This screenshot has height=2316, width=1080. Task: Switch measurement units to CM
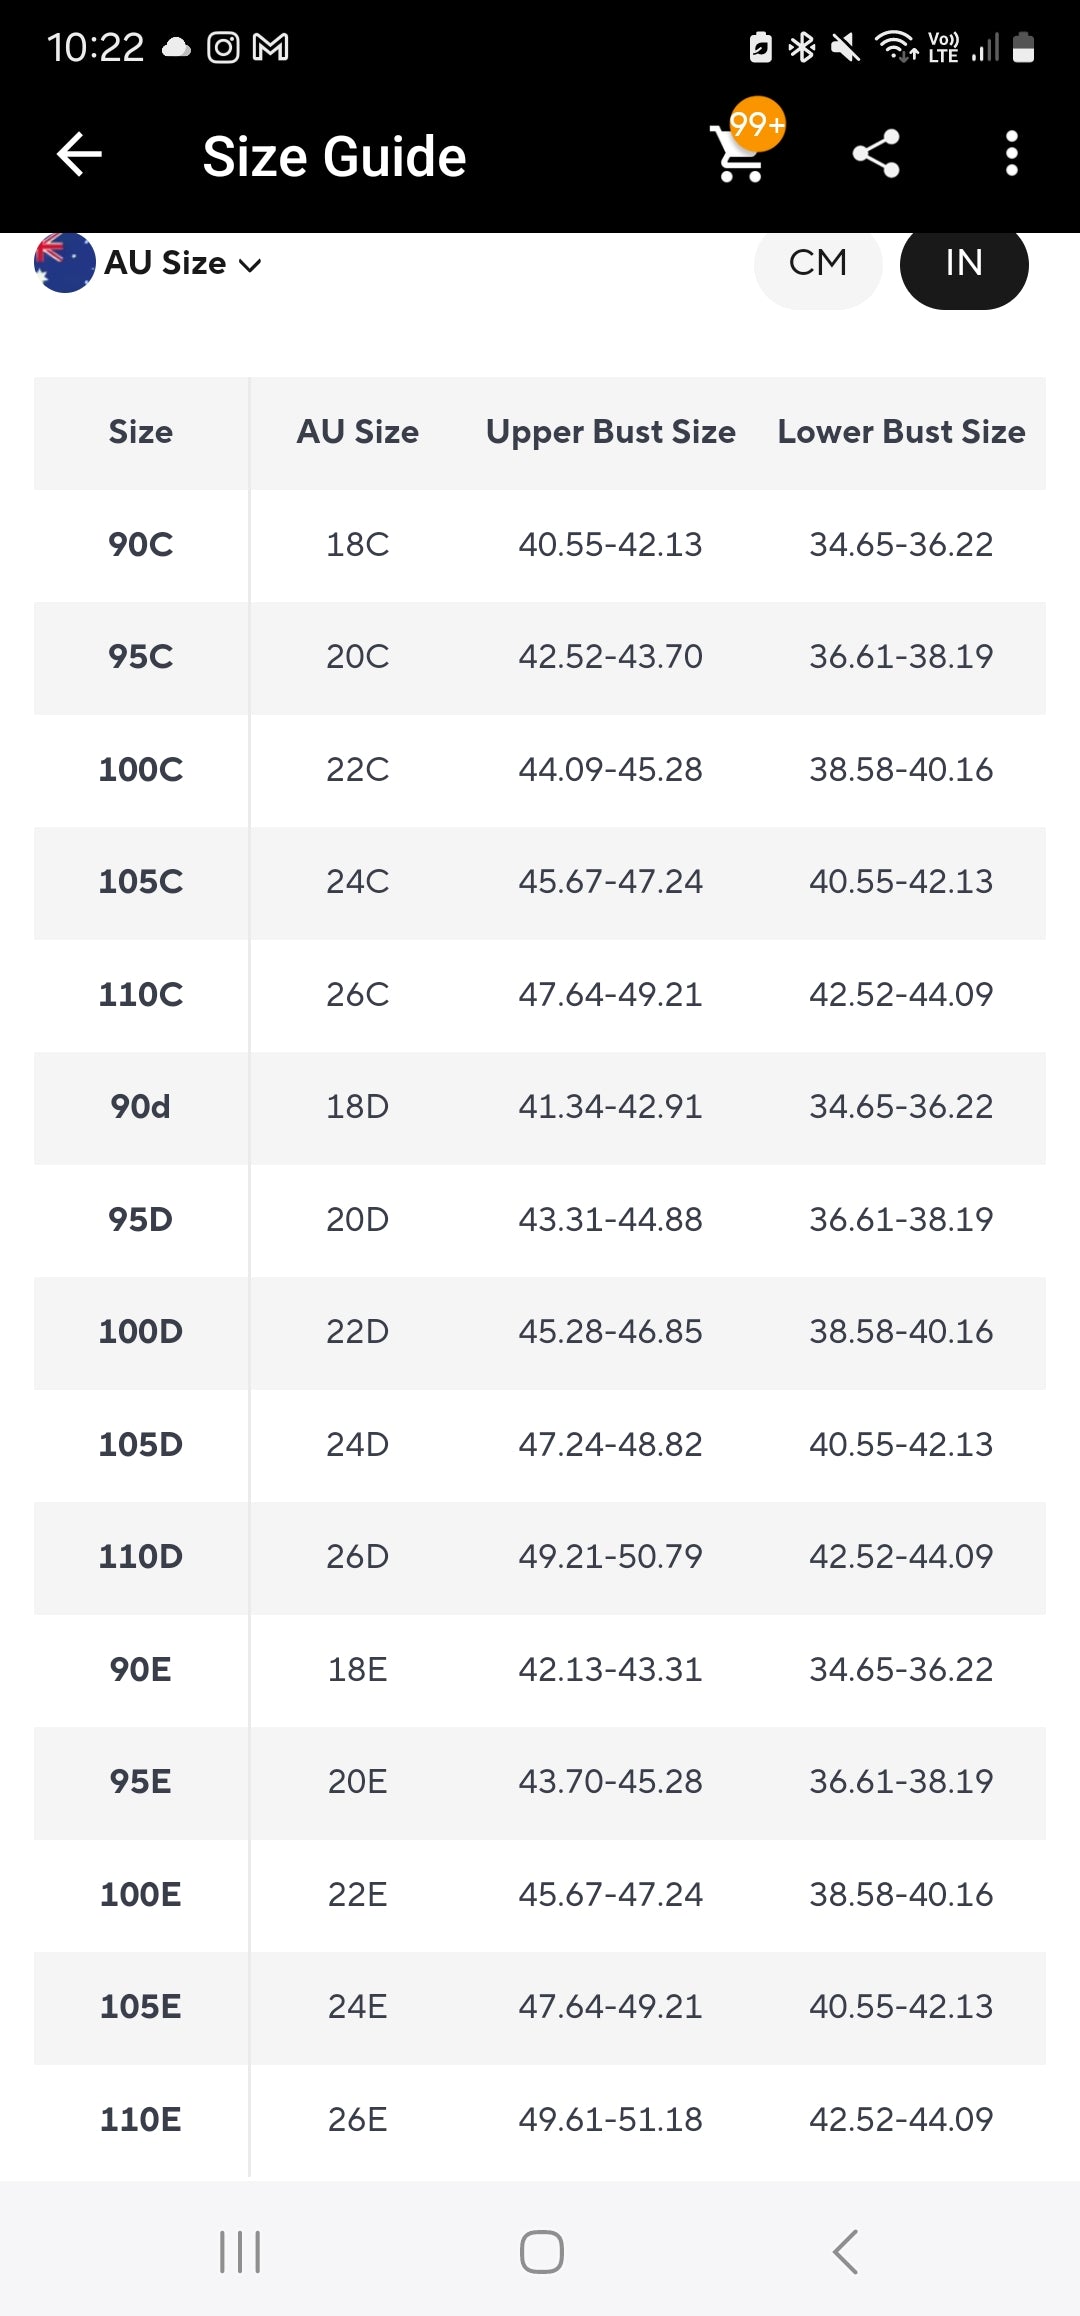click(817, 264)
